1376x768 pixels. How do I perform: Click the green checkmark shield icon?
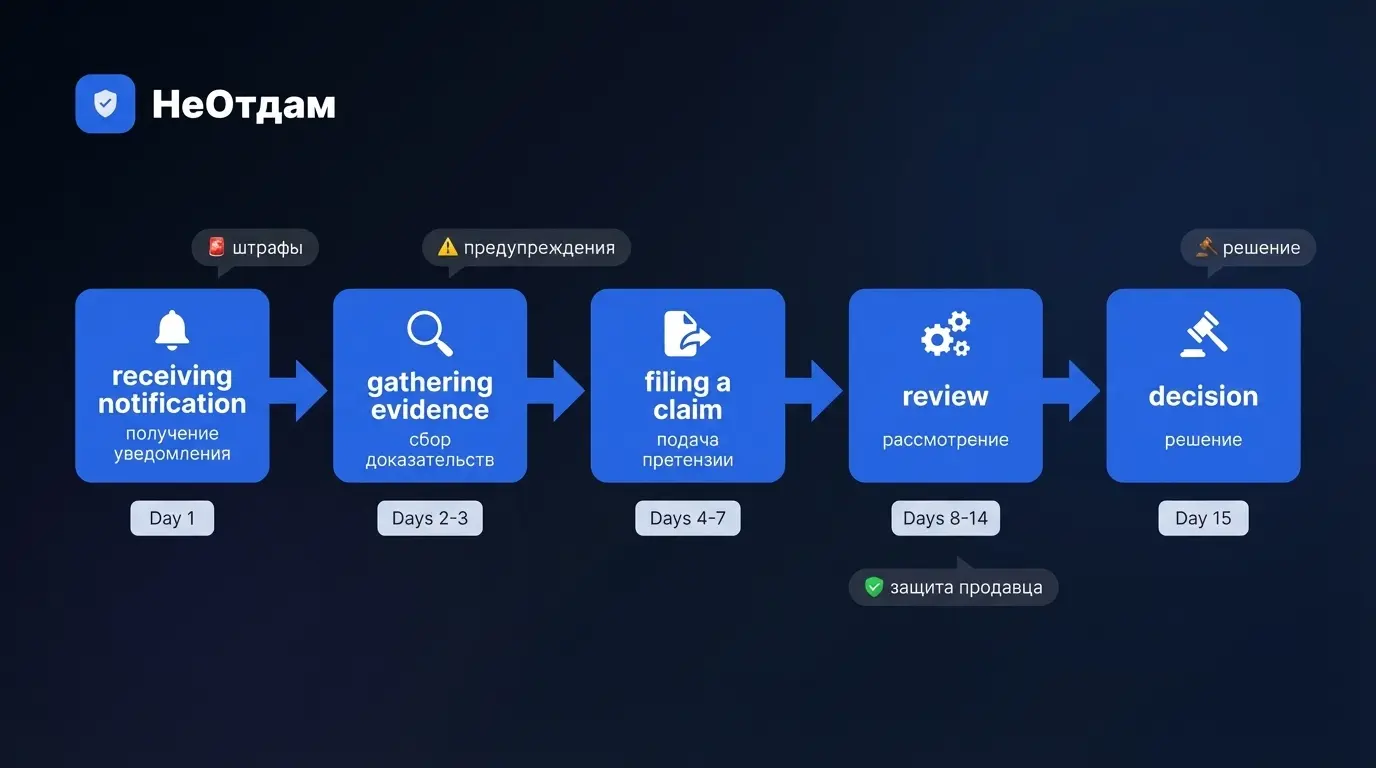point(874,587)
